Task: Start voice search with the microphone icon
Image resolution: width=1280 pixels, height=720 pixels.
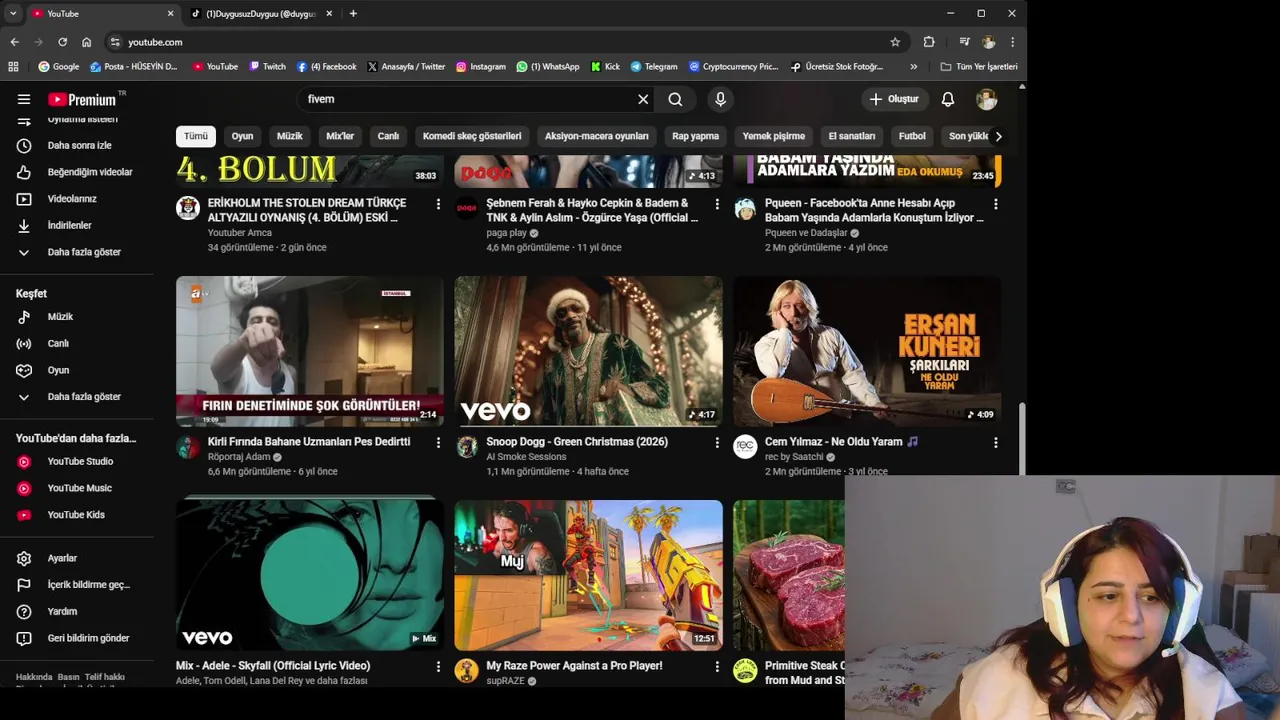Action: pos(720,99)
